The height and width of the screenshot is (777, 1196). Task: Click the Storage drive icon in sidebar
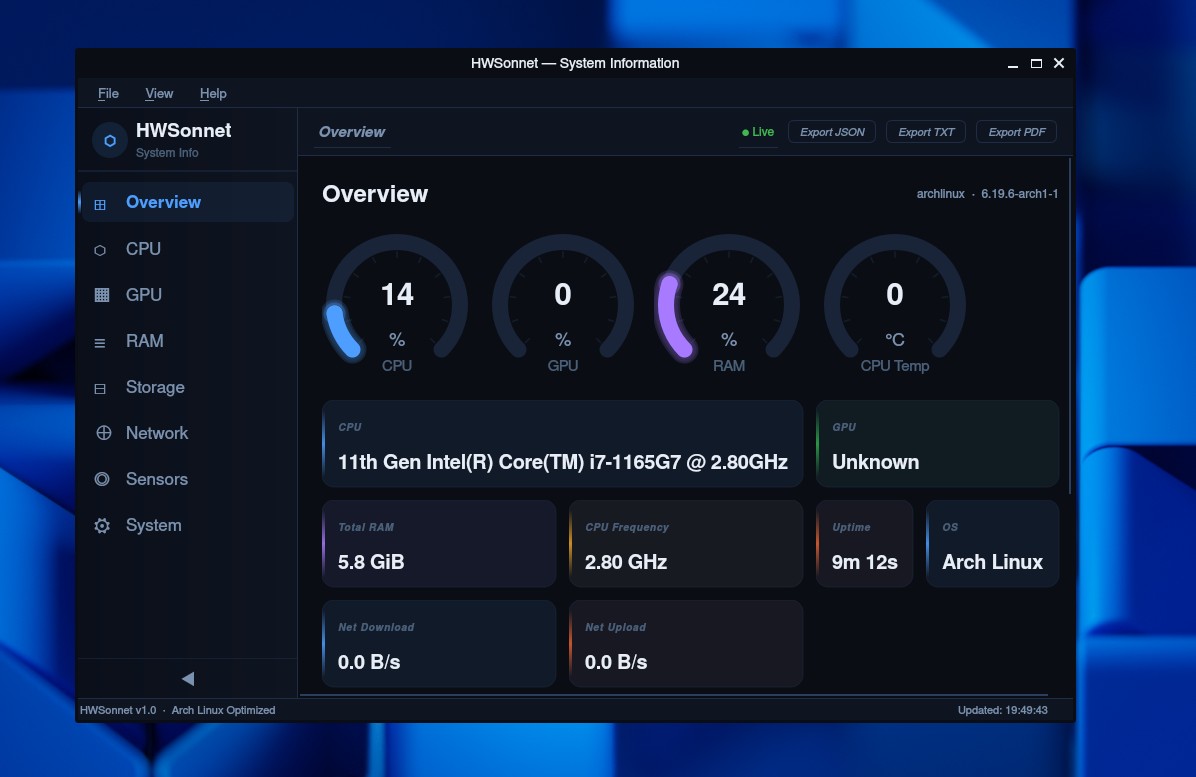100,389
